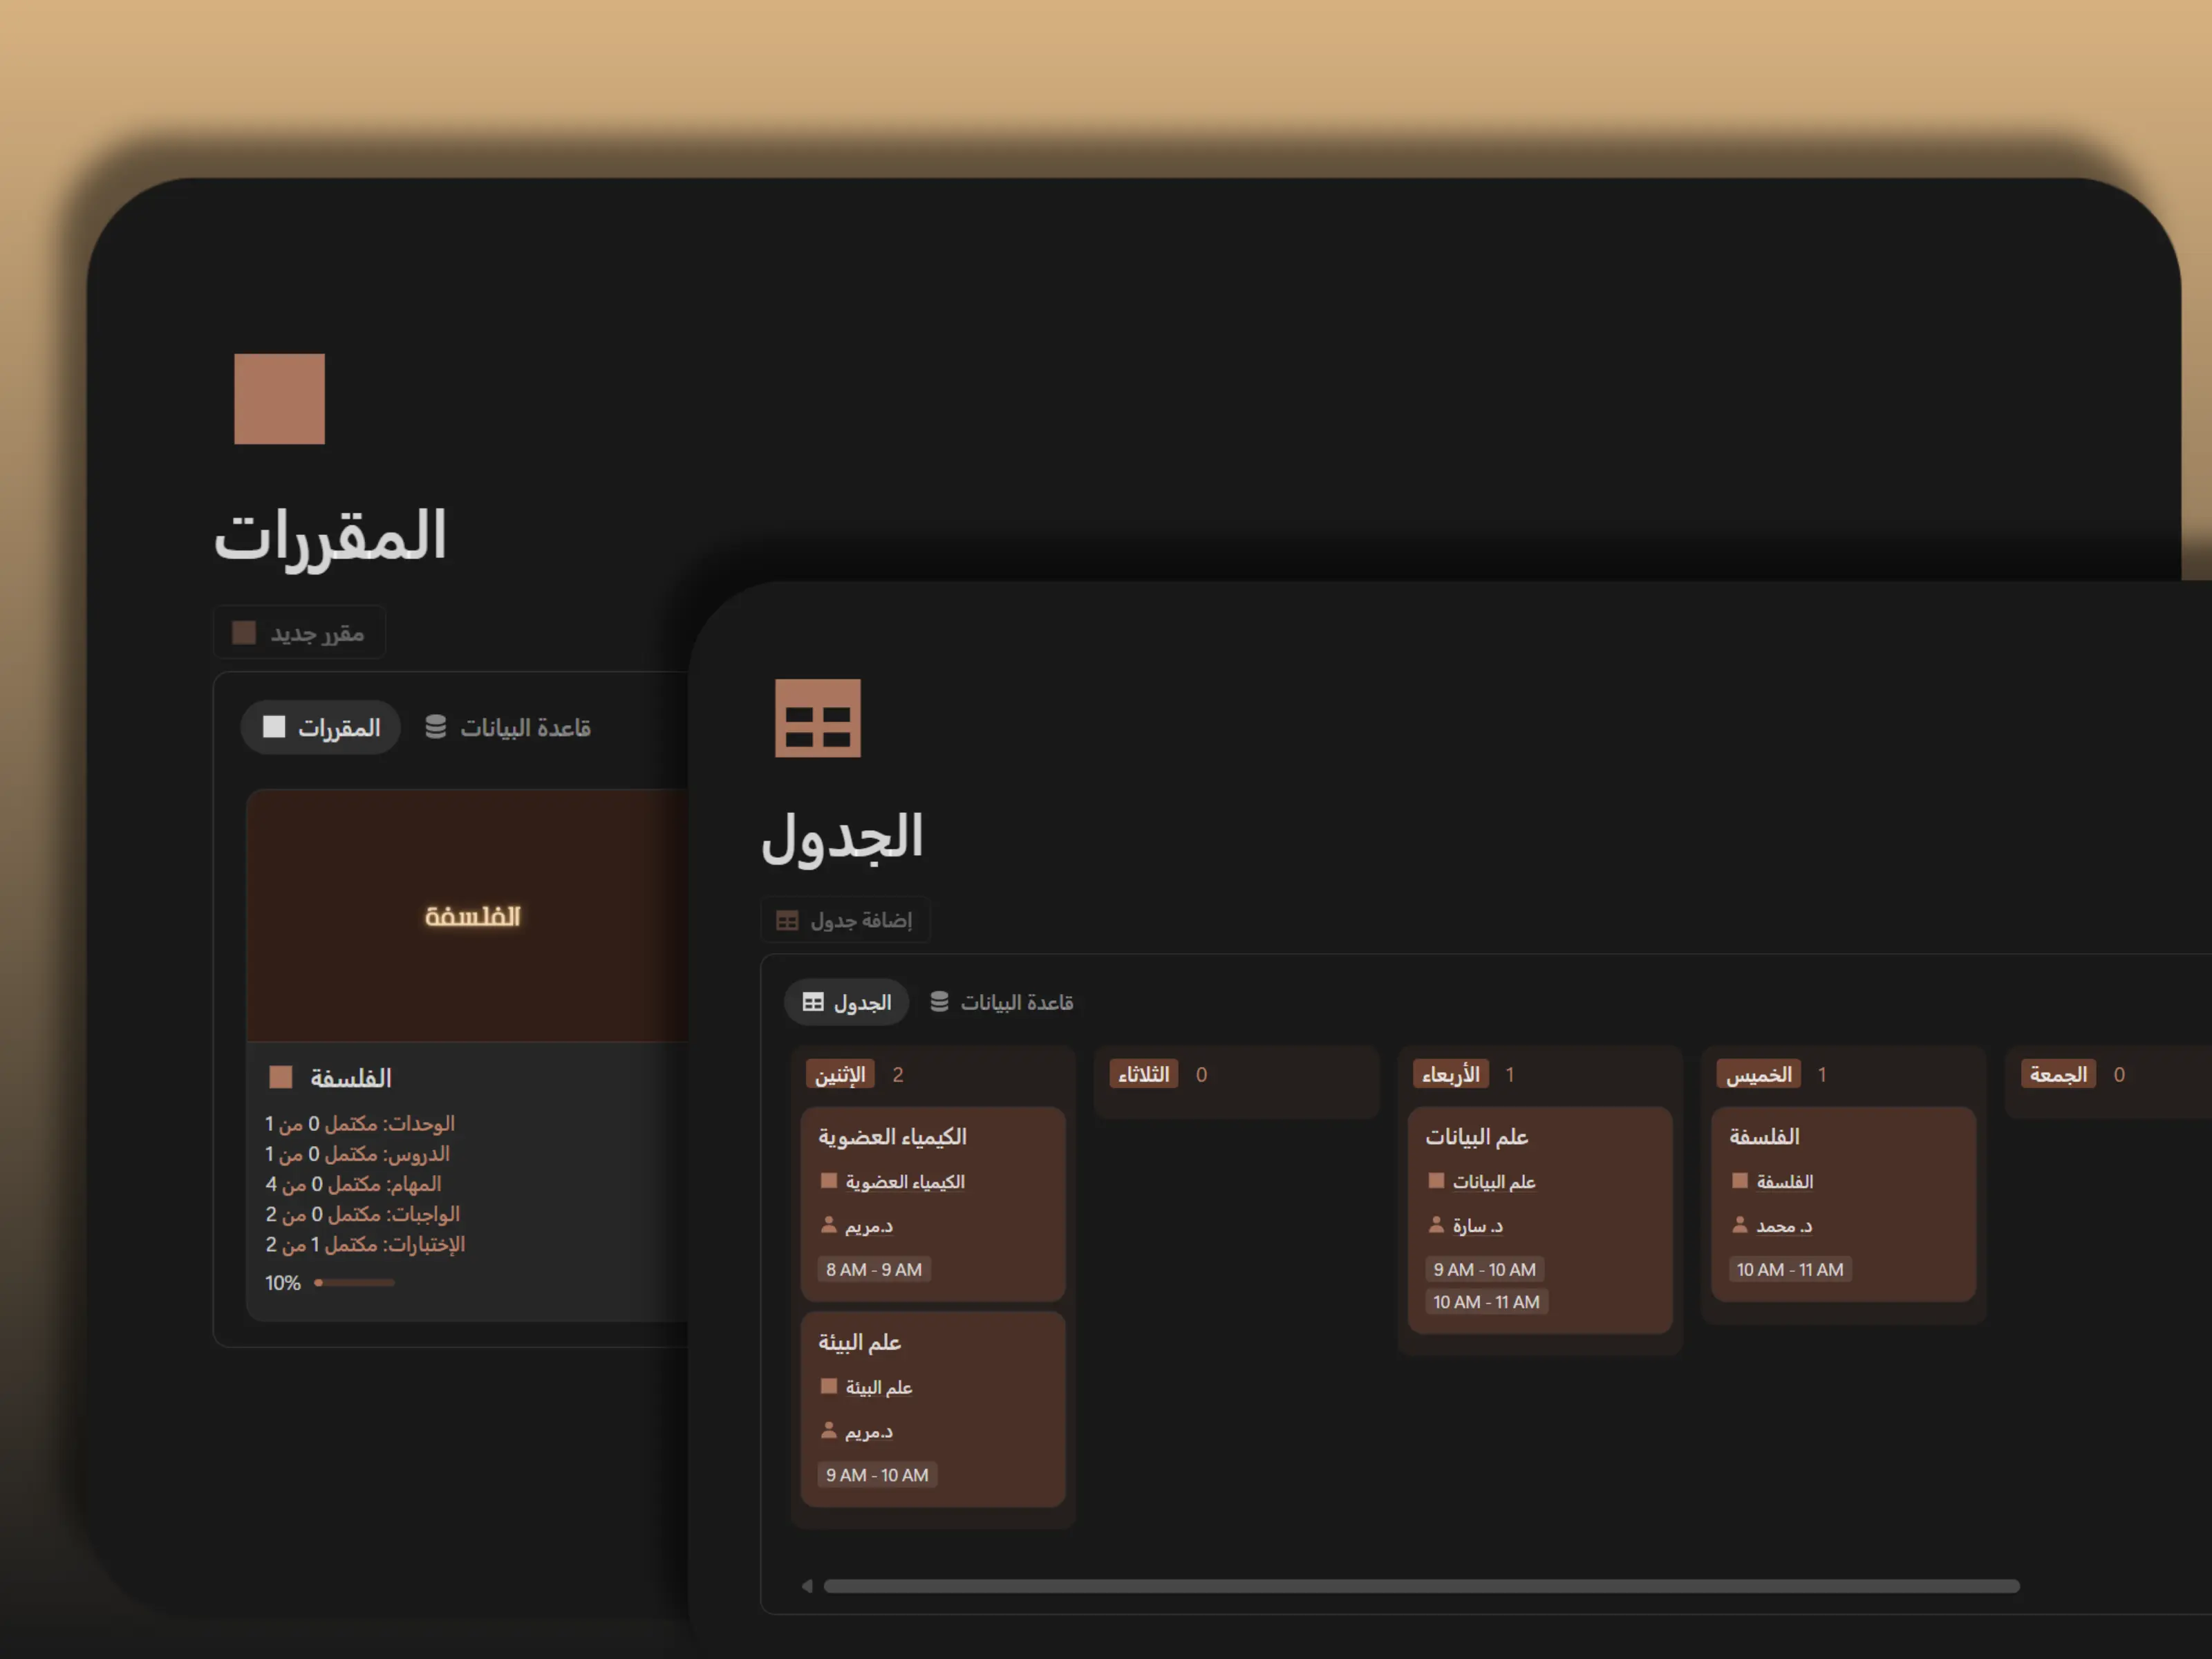Click the square tag icon beside علم البيئة relation
The width and height of the screenshot is (2212, 1659).
click(829, 1386)
